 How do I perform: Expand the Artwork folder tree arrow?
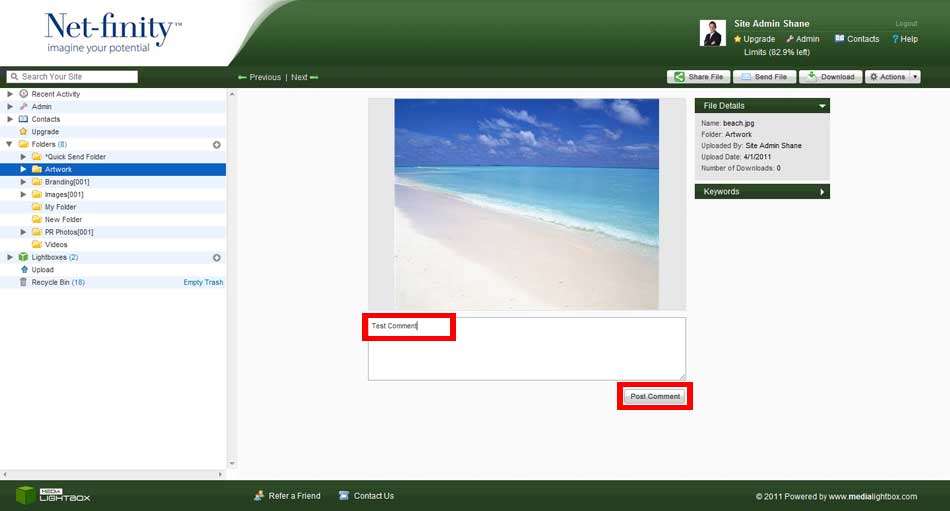pyautogui.click(x=23, y=170)
